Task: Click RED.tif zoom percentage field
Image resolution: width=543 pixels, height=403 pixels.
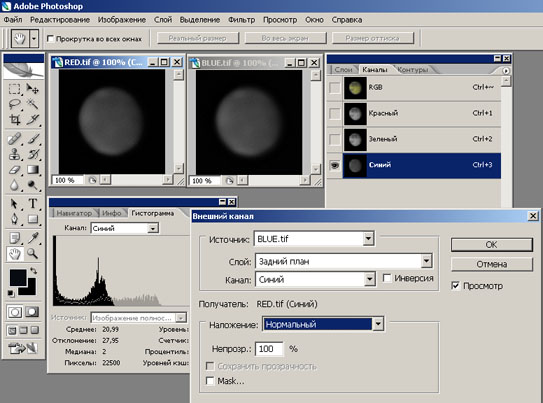Action: (67, 180)
